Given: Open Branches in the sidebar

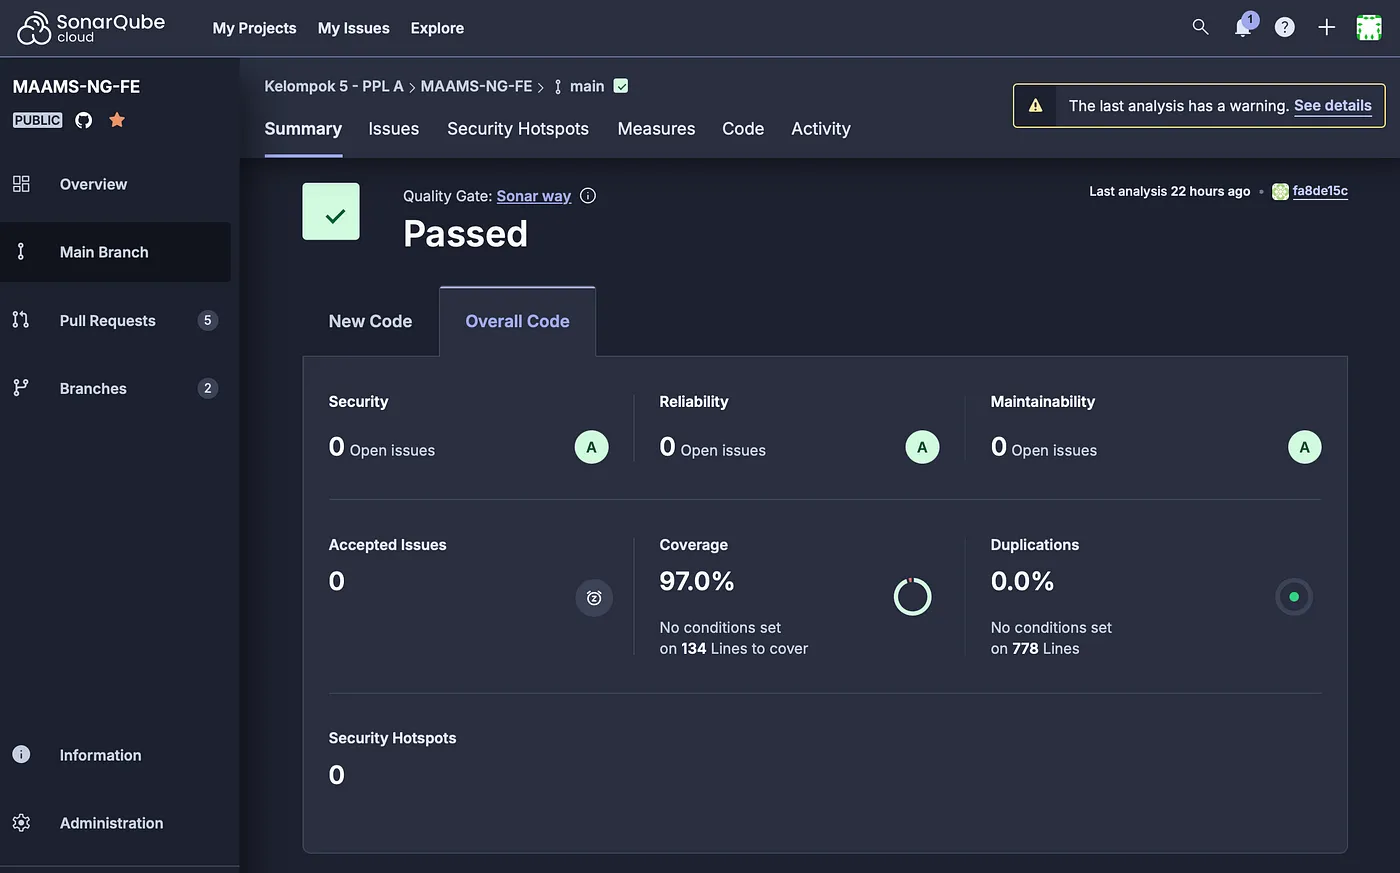Looking at the screenshot, I should [115, 388].
